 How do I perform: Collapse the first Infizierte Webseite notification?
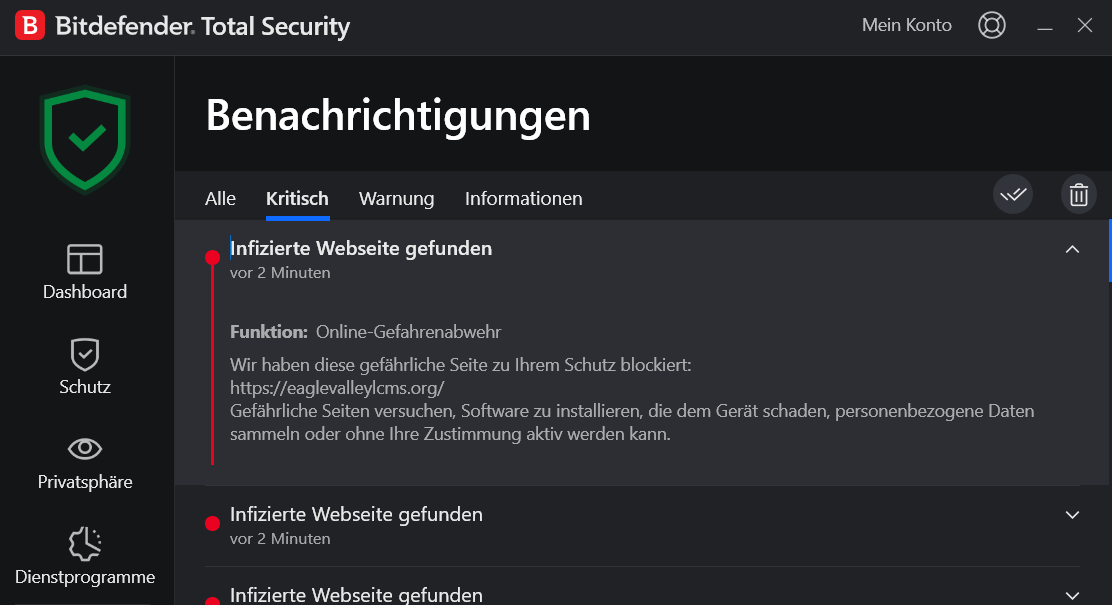point(1072,249)
